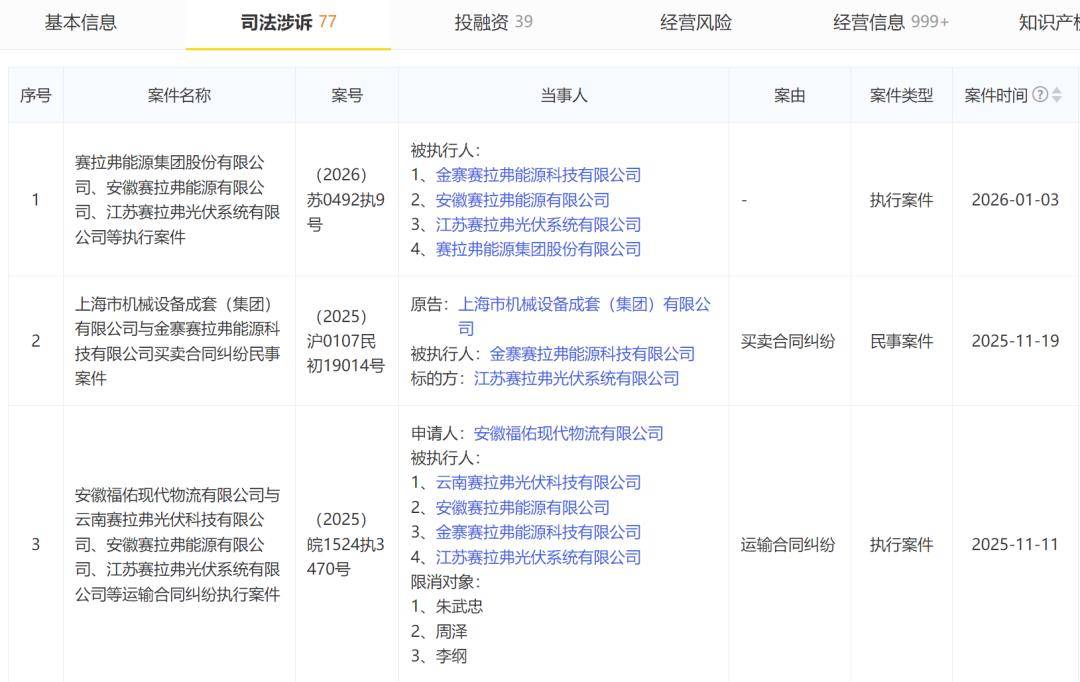
Task: Switch to the 基本信息 tab
Action: [x=80, y=22]
